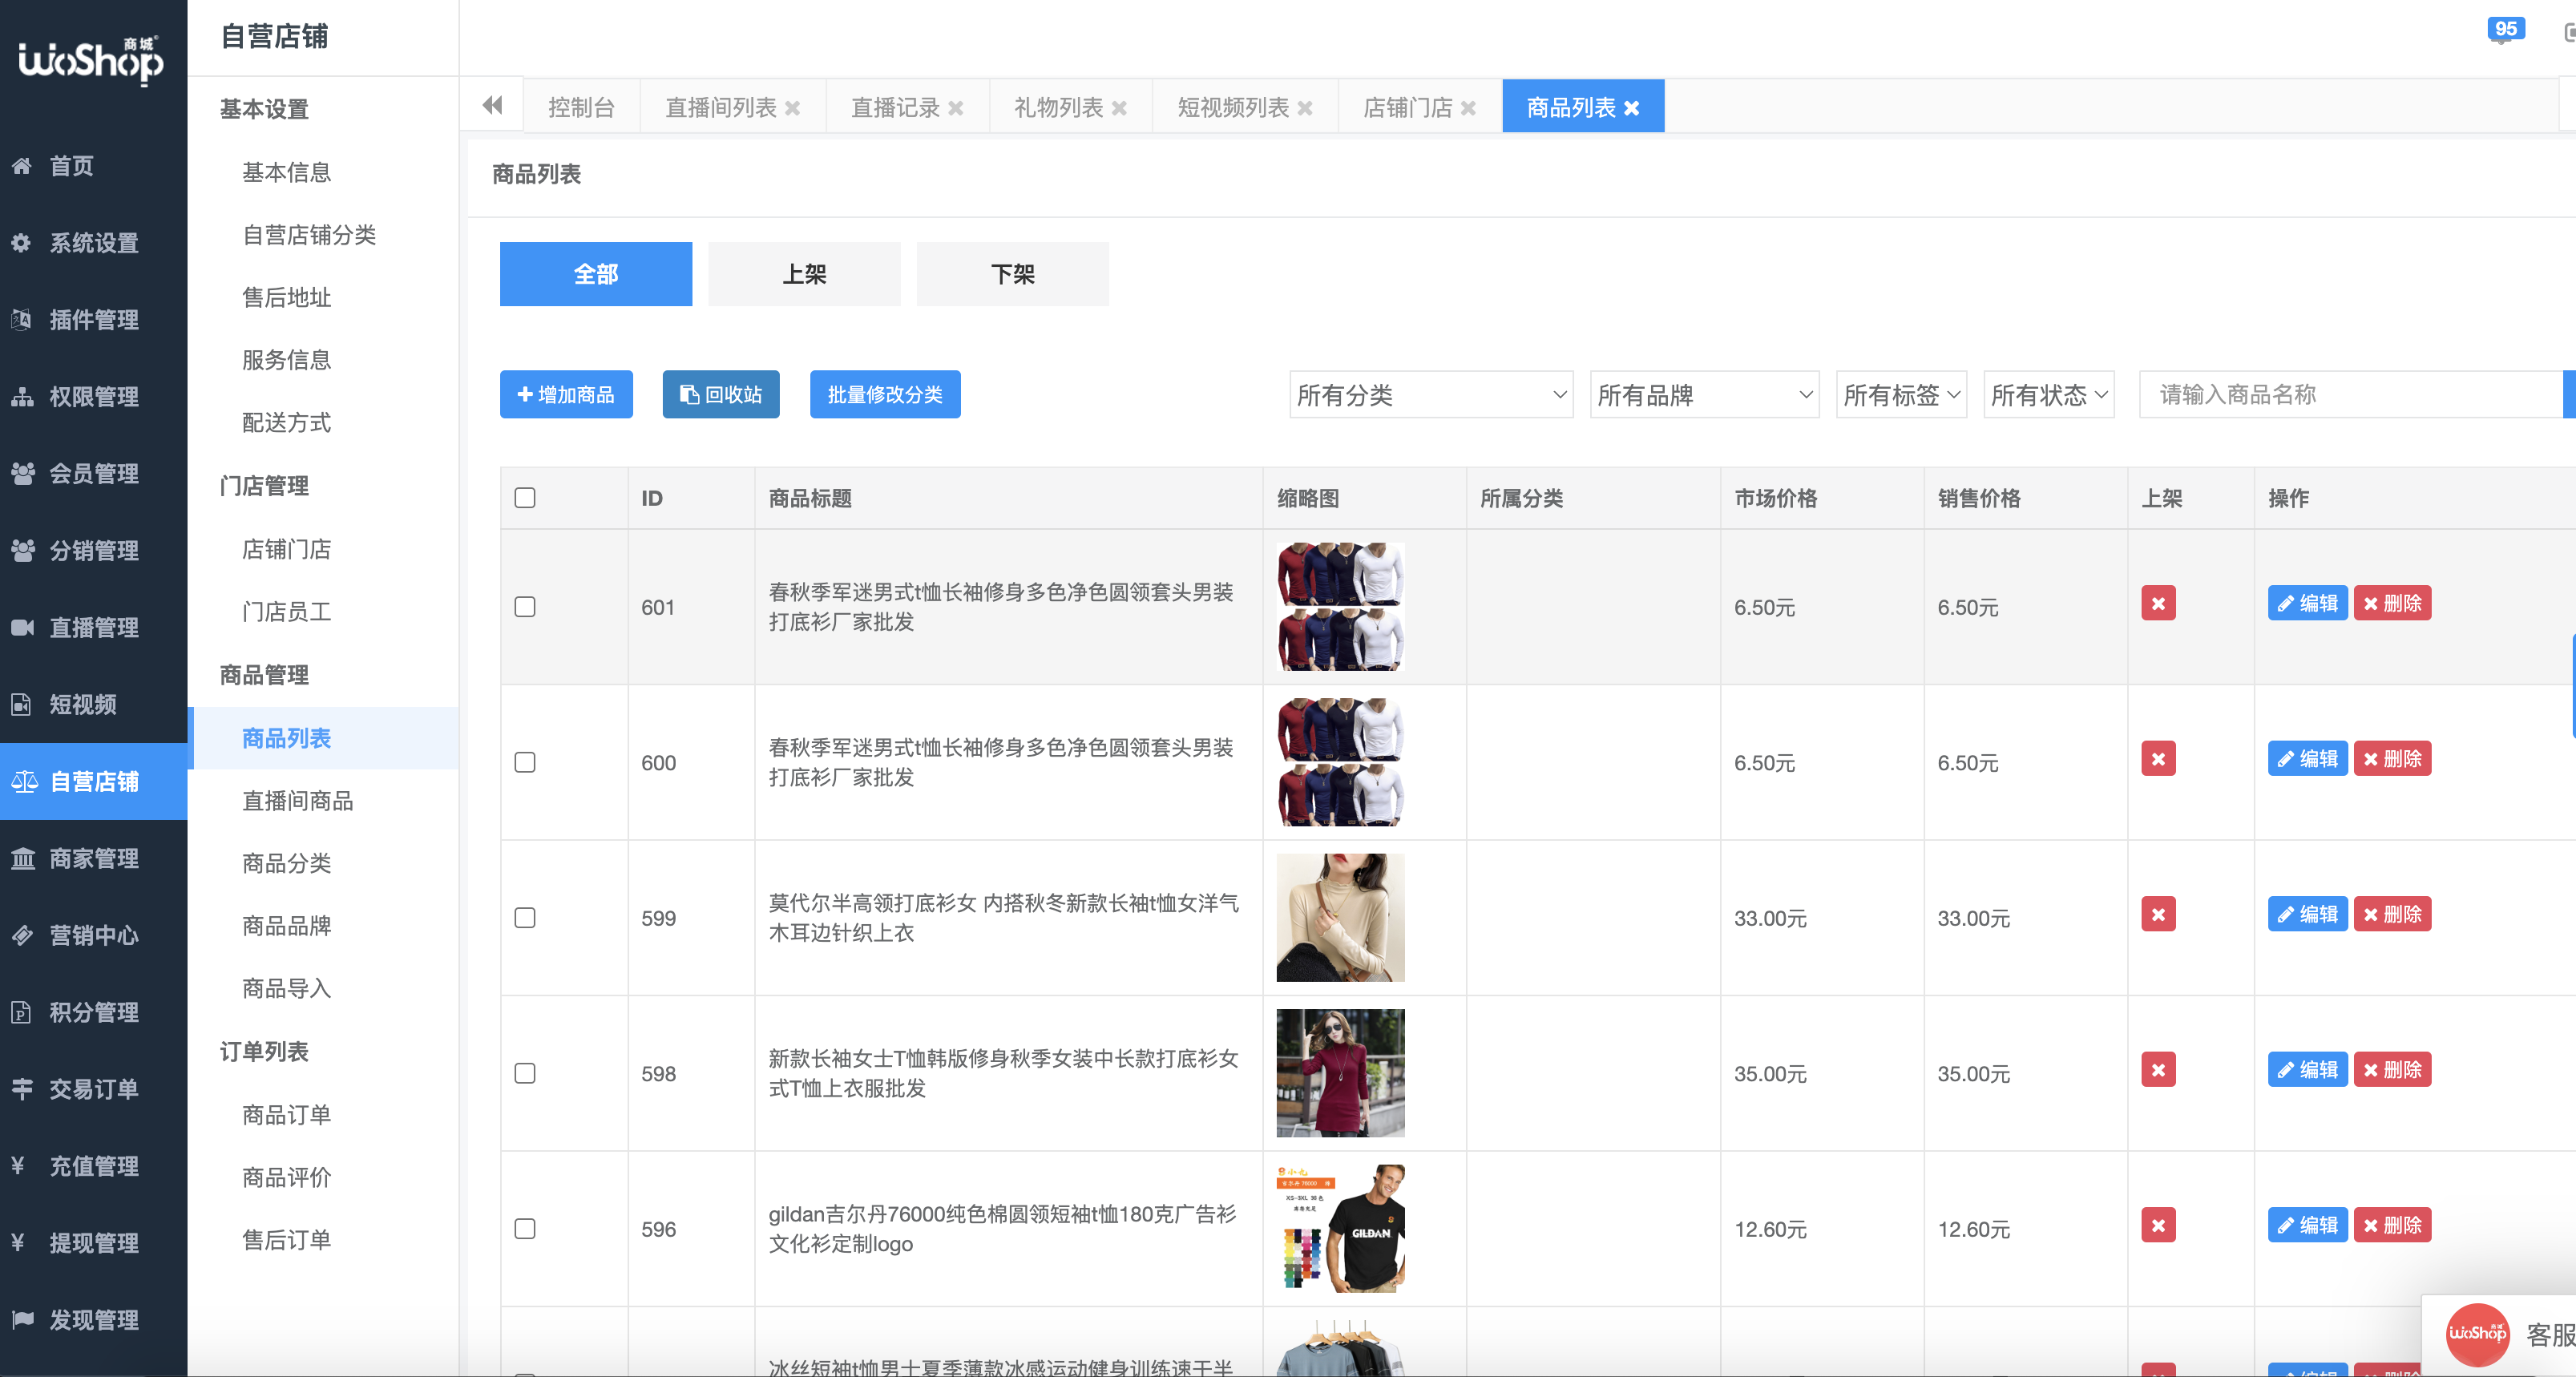Screen dimensions: 2576x1377
Task: Close the 短视频列表 tab
Action: [1305, 108]
